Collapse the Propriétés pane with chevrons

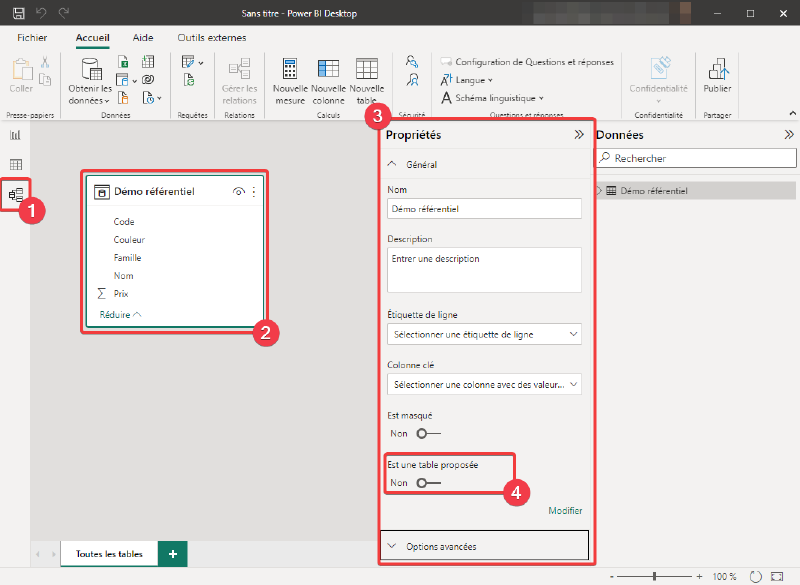(579, 135)
